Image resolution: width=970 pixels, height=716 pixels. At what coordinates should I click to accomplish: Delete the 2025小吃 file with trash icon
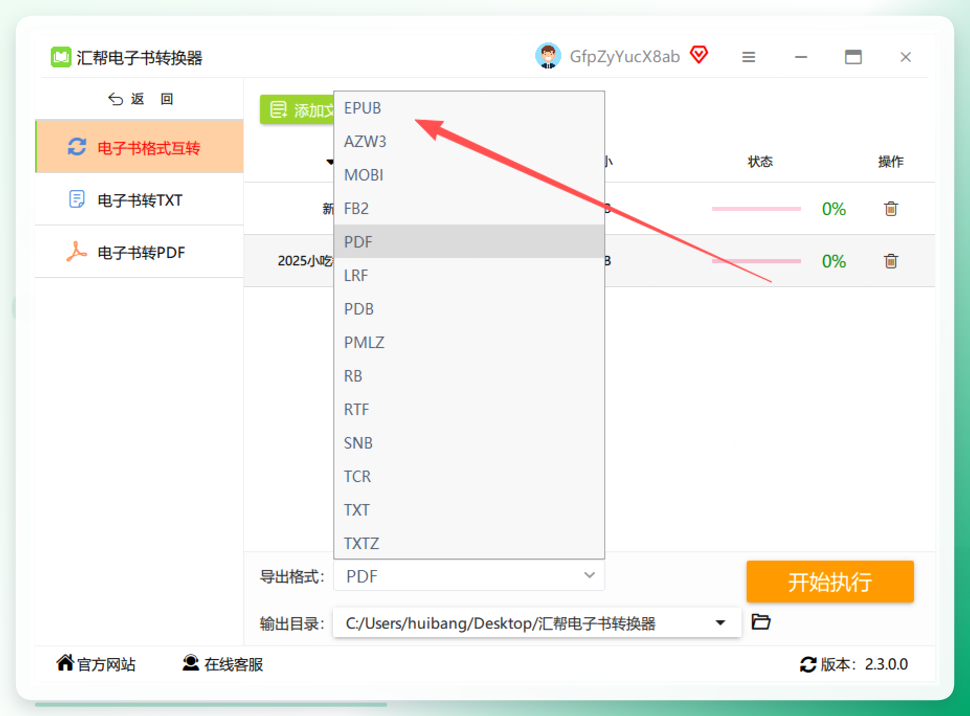coord(891,261)
